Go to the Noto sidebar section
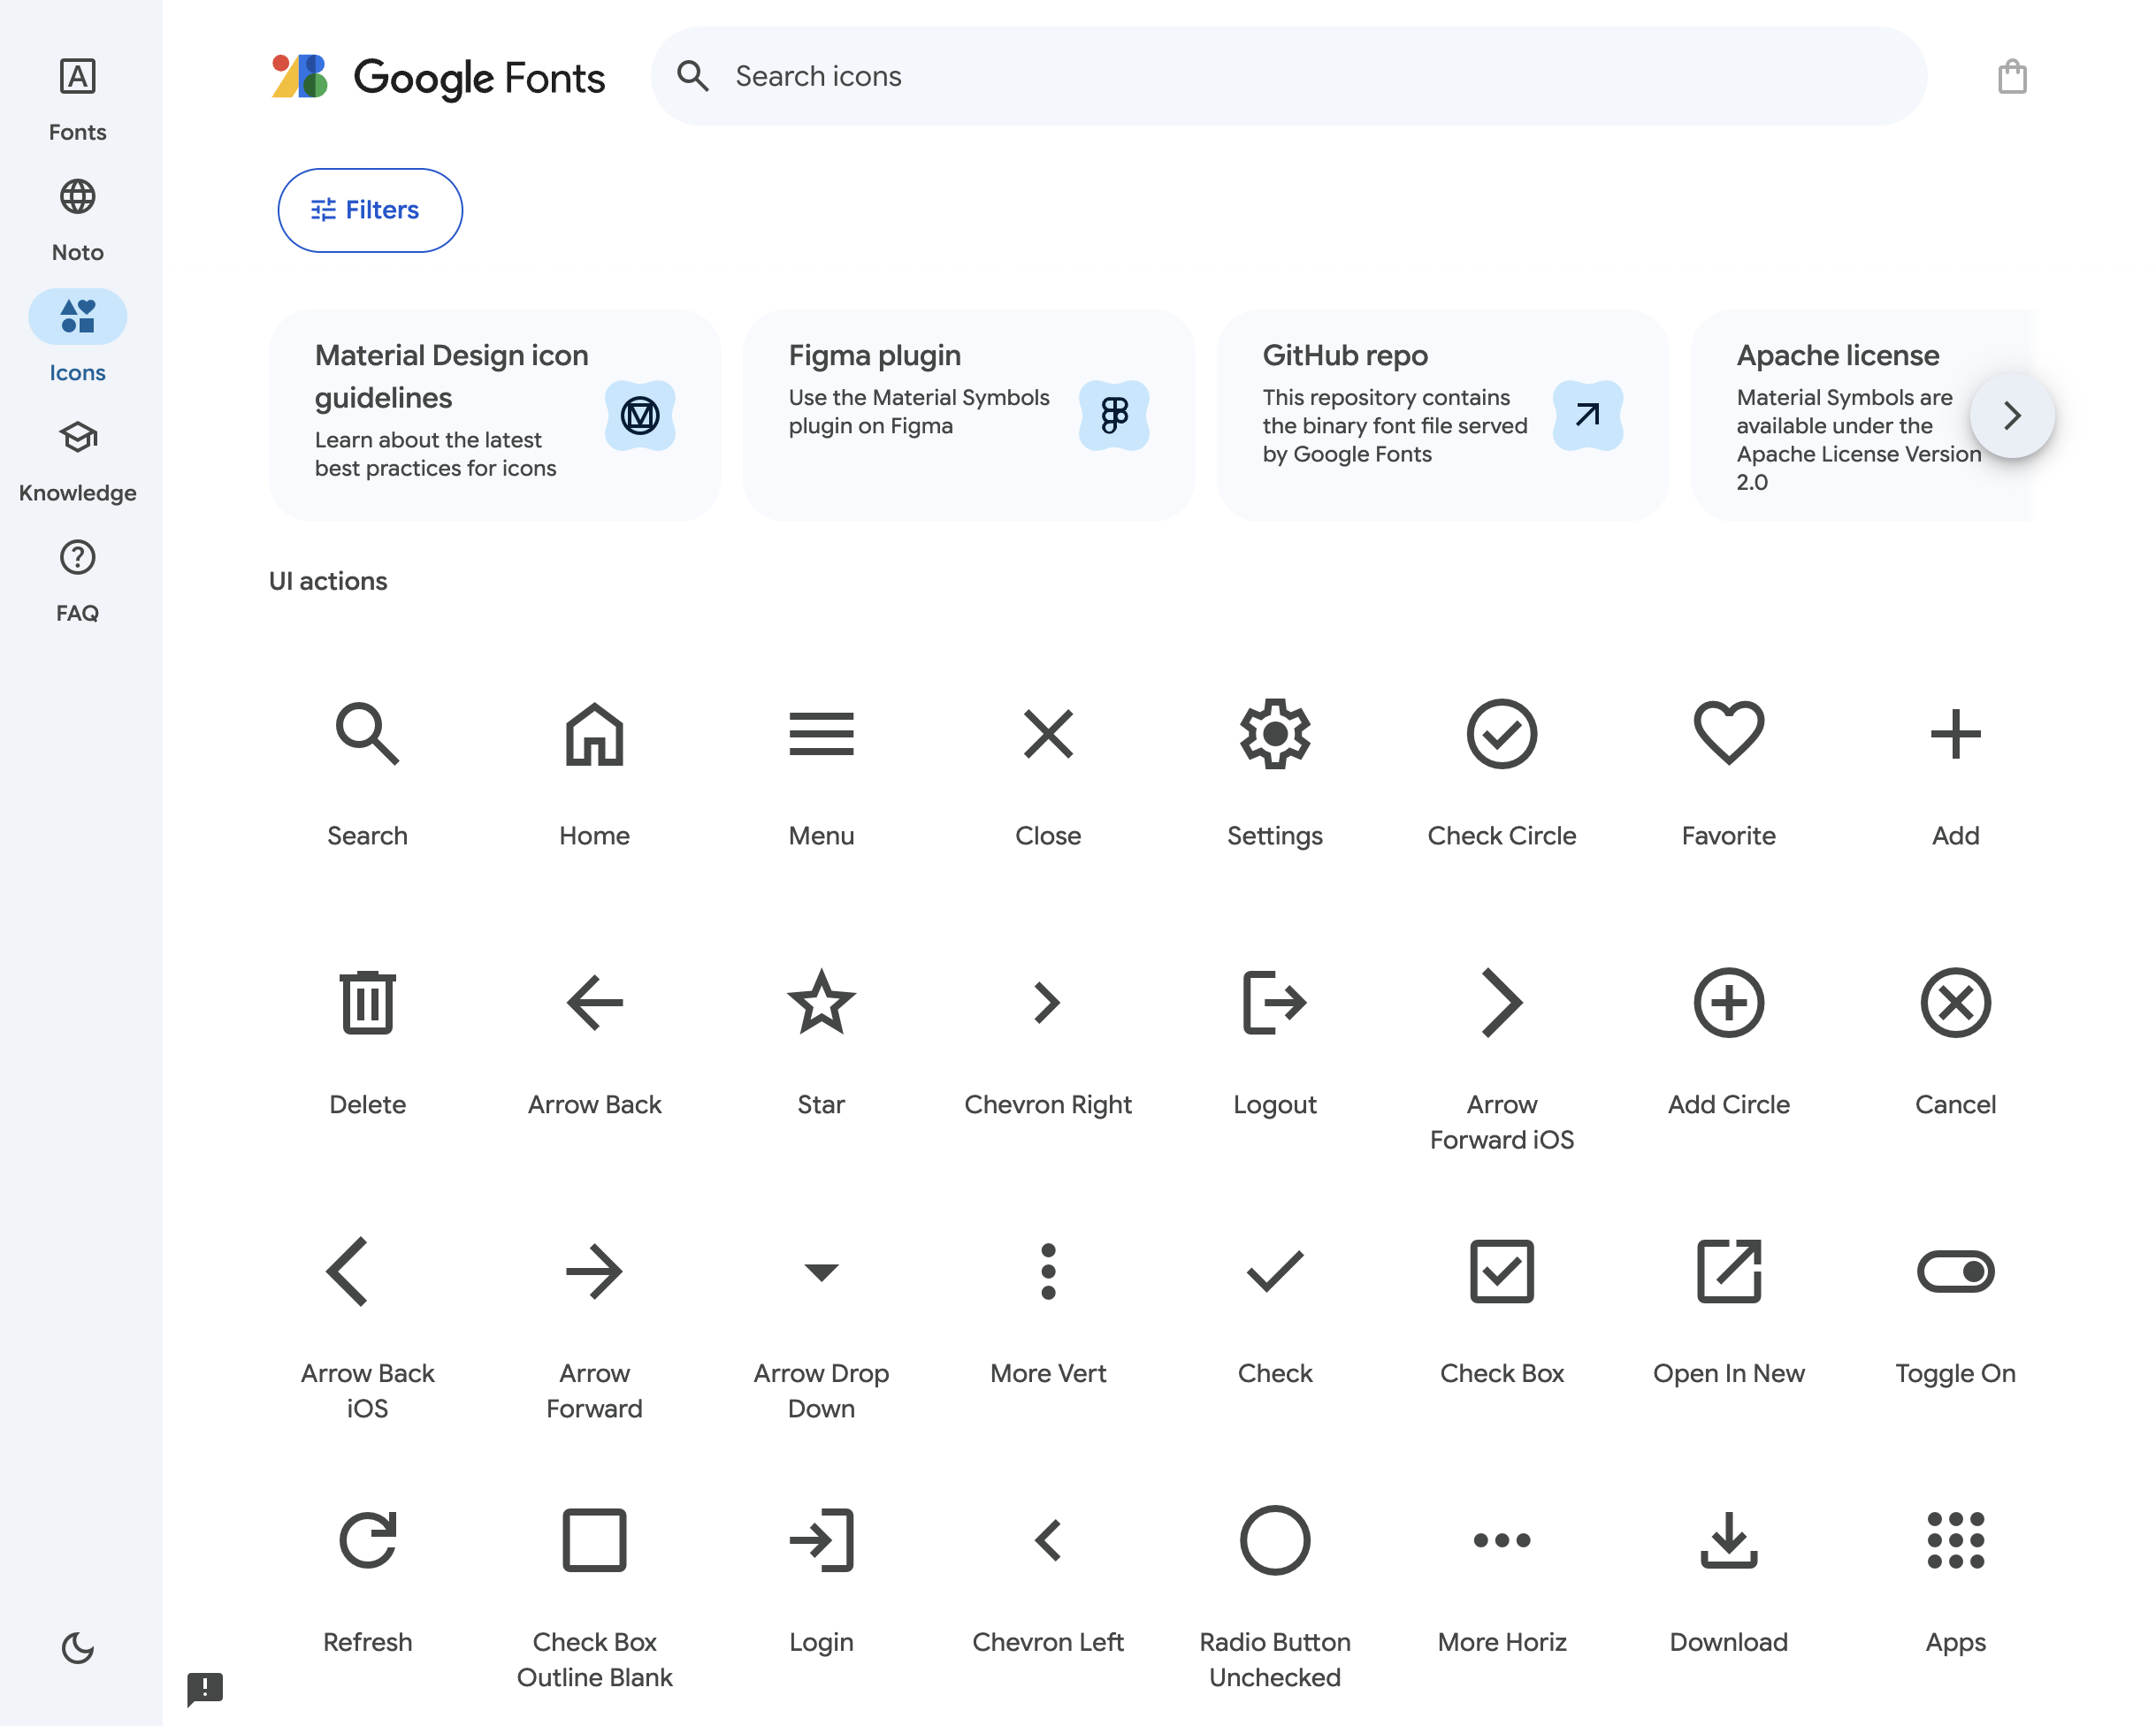2156x1726 pixels. [x=77, y=220]
